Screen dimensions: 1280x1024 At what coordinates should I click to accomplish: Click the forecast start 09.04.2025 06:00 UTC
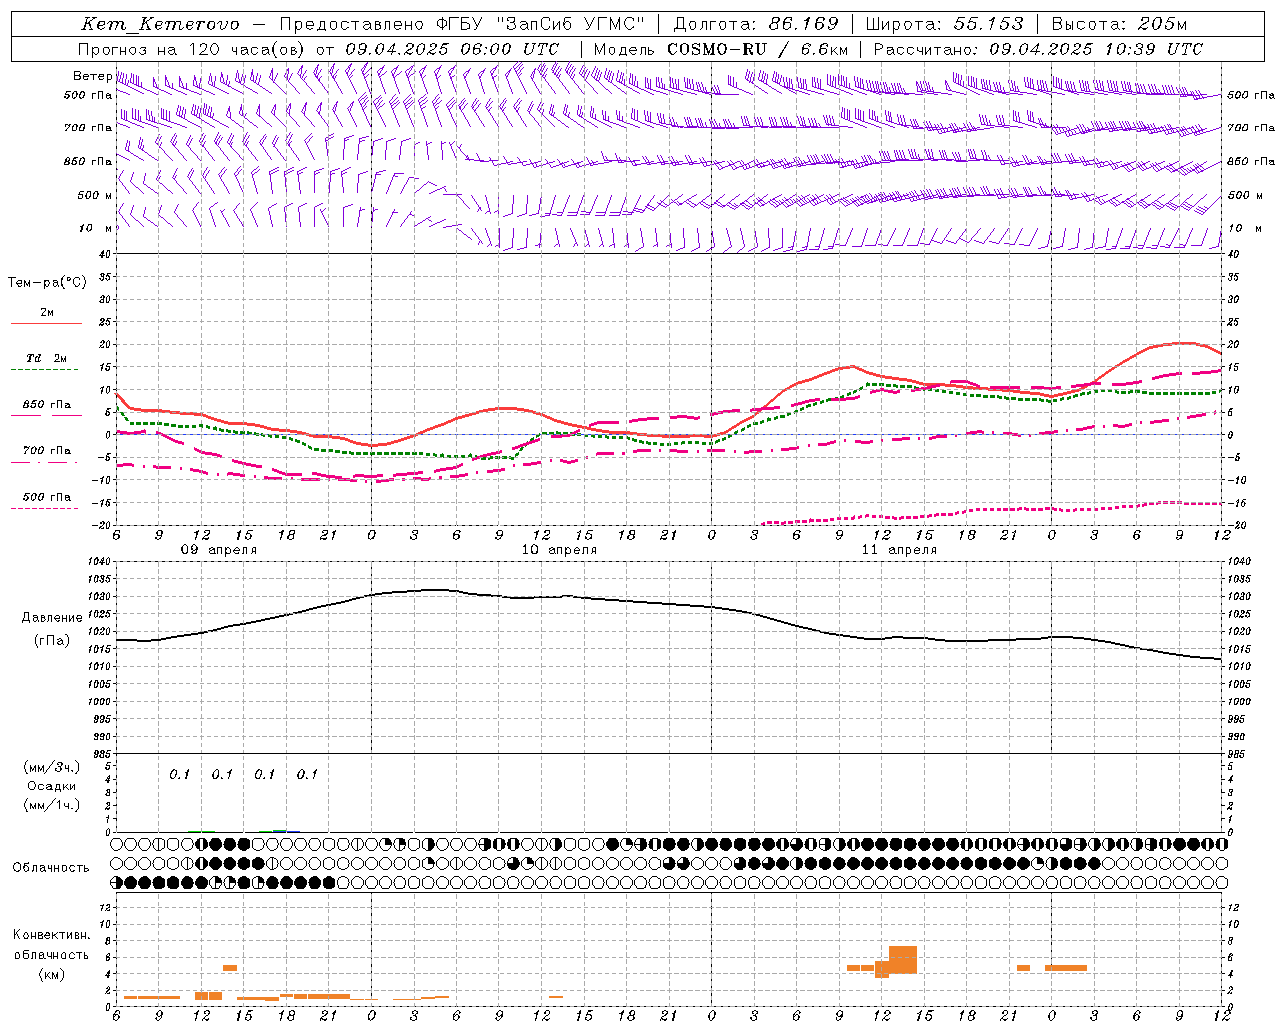452,49
